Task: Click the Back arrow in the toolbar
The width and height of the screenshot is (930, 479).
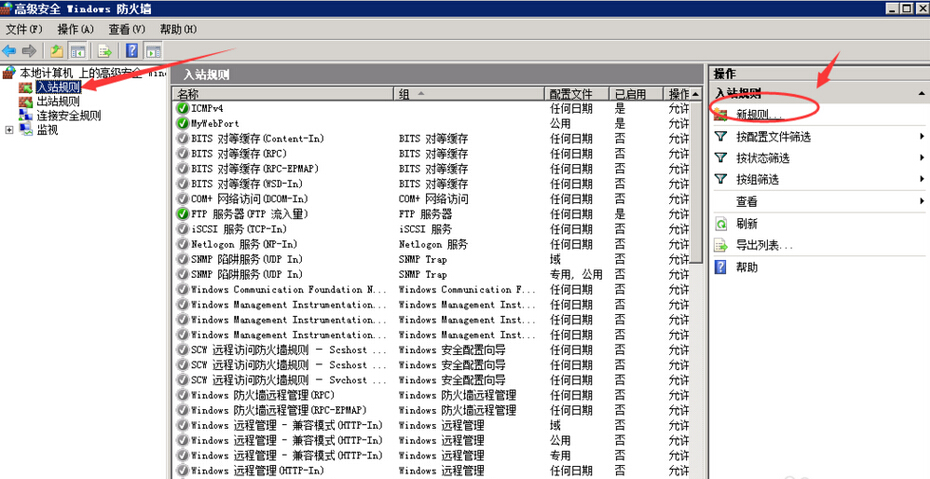Action: pyautogui.click(x=9, y=50)
